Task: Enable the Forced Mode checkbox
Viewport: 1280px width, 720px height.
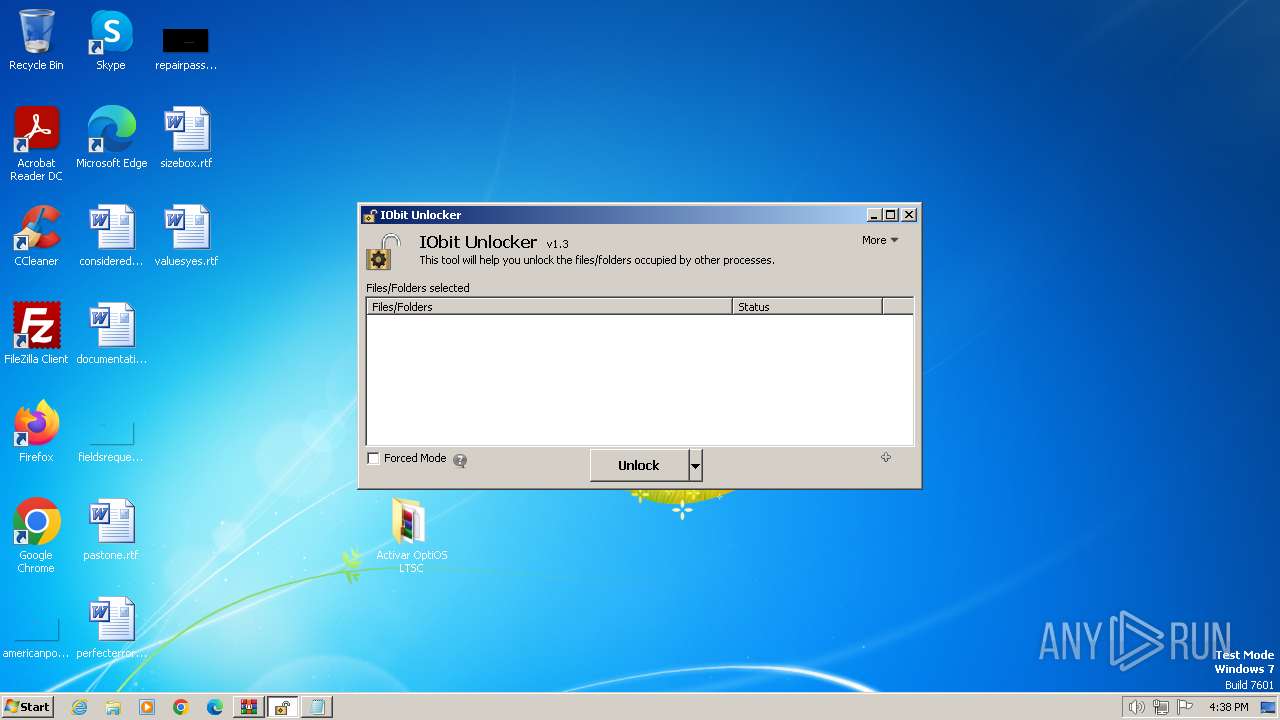Action: coord(374,459)
